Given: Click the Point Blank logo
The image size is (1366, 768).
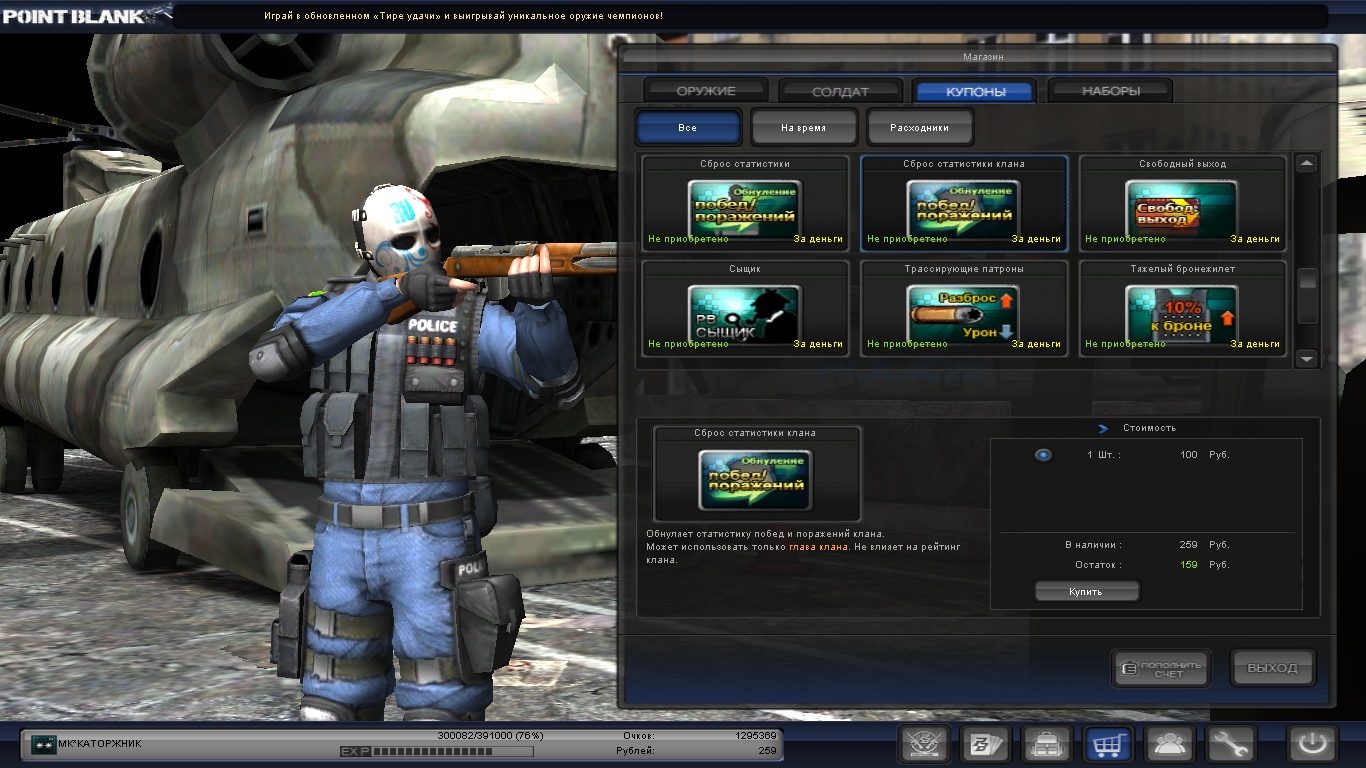Looking at the screenshot, I should point(86,15).
